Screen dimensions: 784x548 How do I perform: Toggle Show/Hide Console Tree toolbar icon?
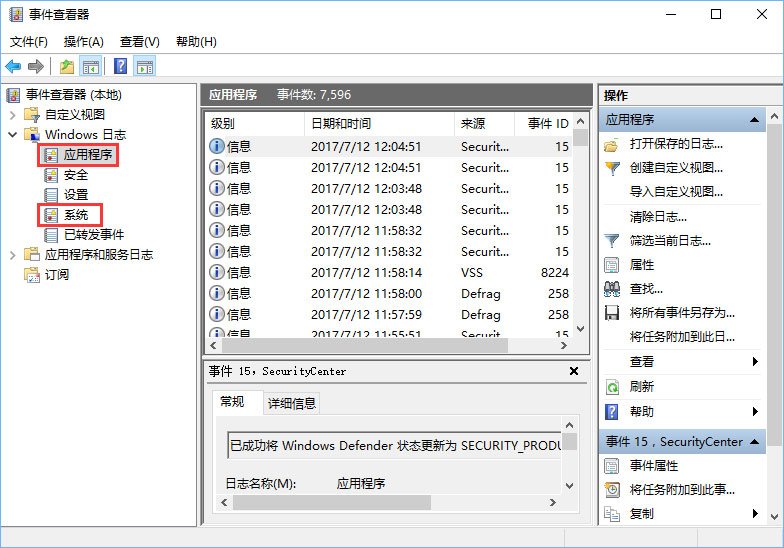(91, 67)
